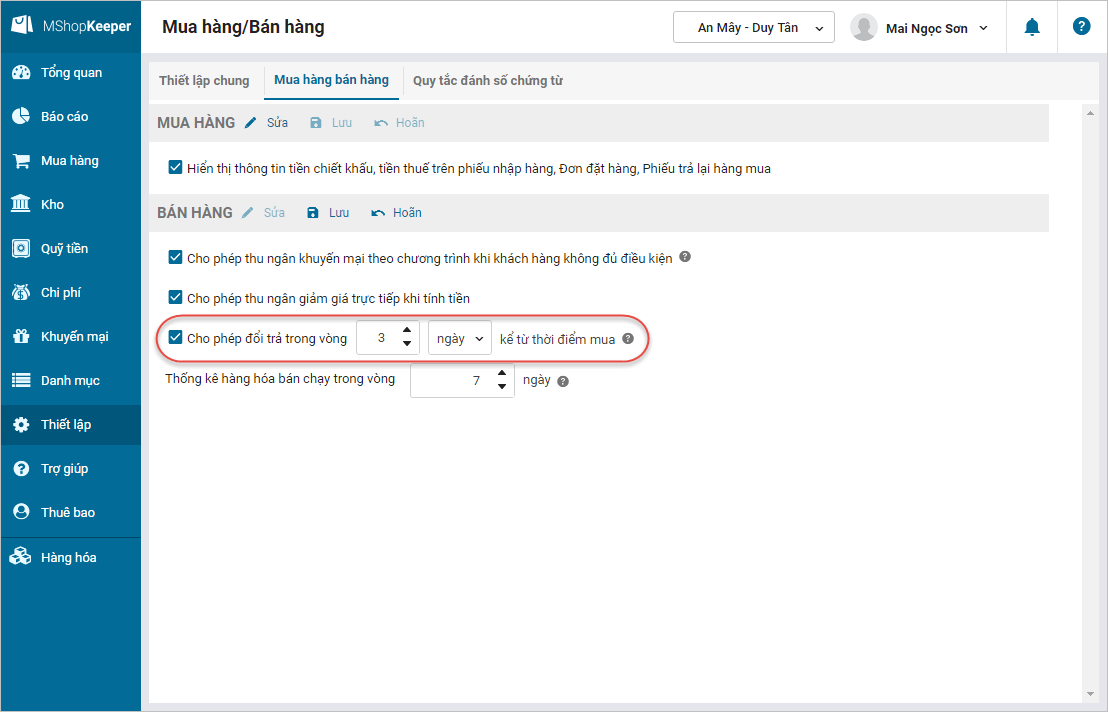
Task: Switch to Thiết lập chung tab
Action: pos(204,81)
